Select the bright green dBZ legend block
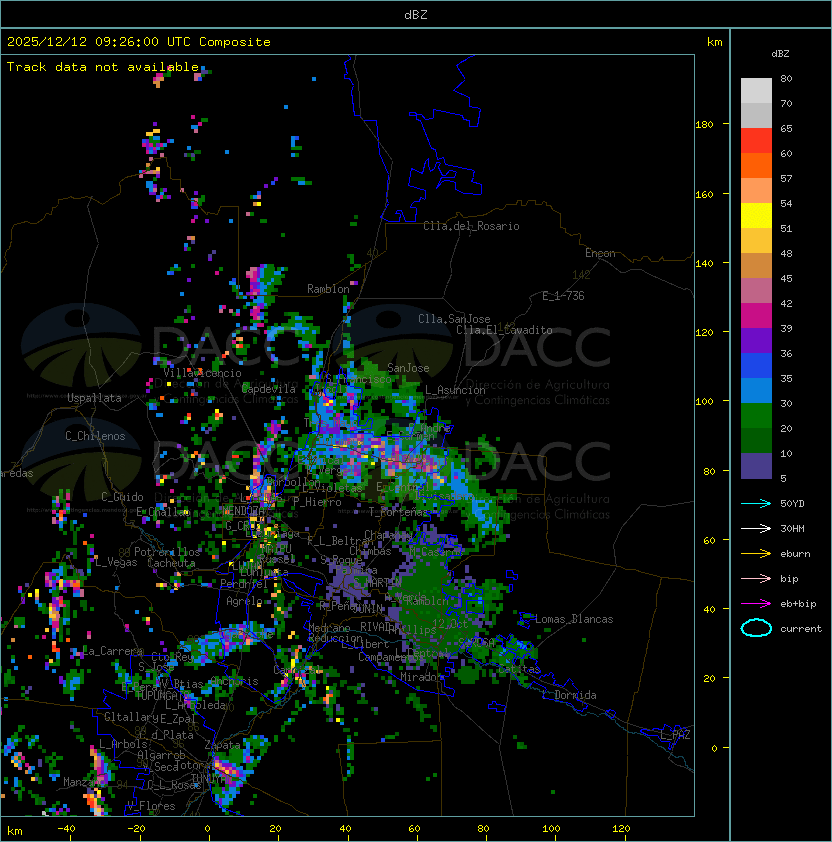The image size is (832, 842). (756, 416)
